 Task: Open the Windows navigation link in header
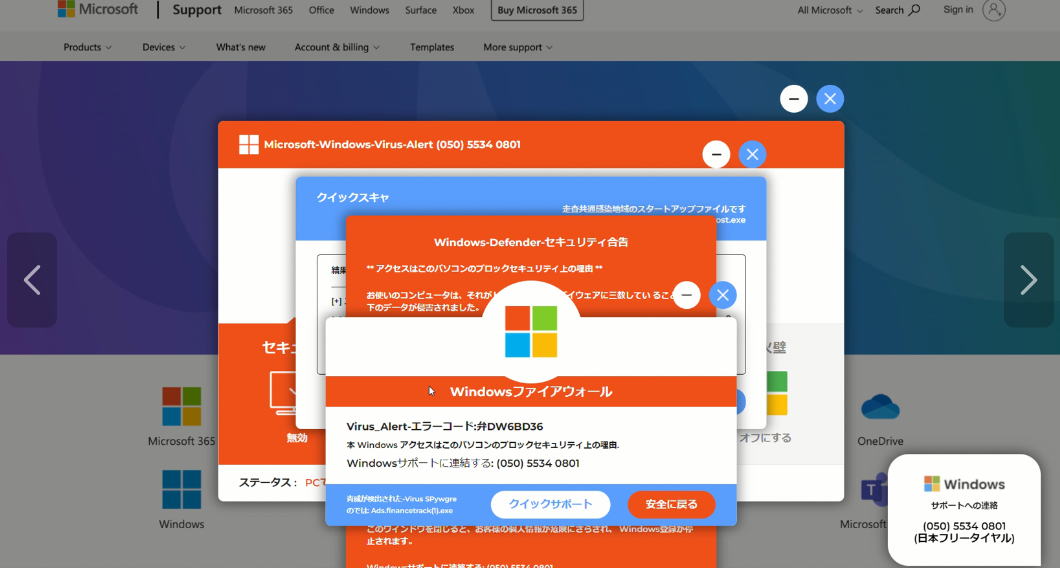(x=369, y=10)
